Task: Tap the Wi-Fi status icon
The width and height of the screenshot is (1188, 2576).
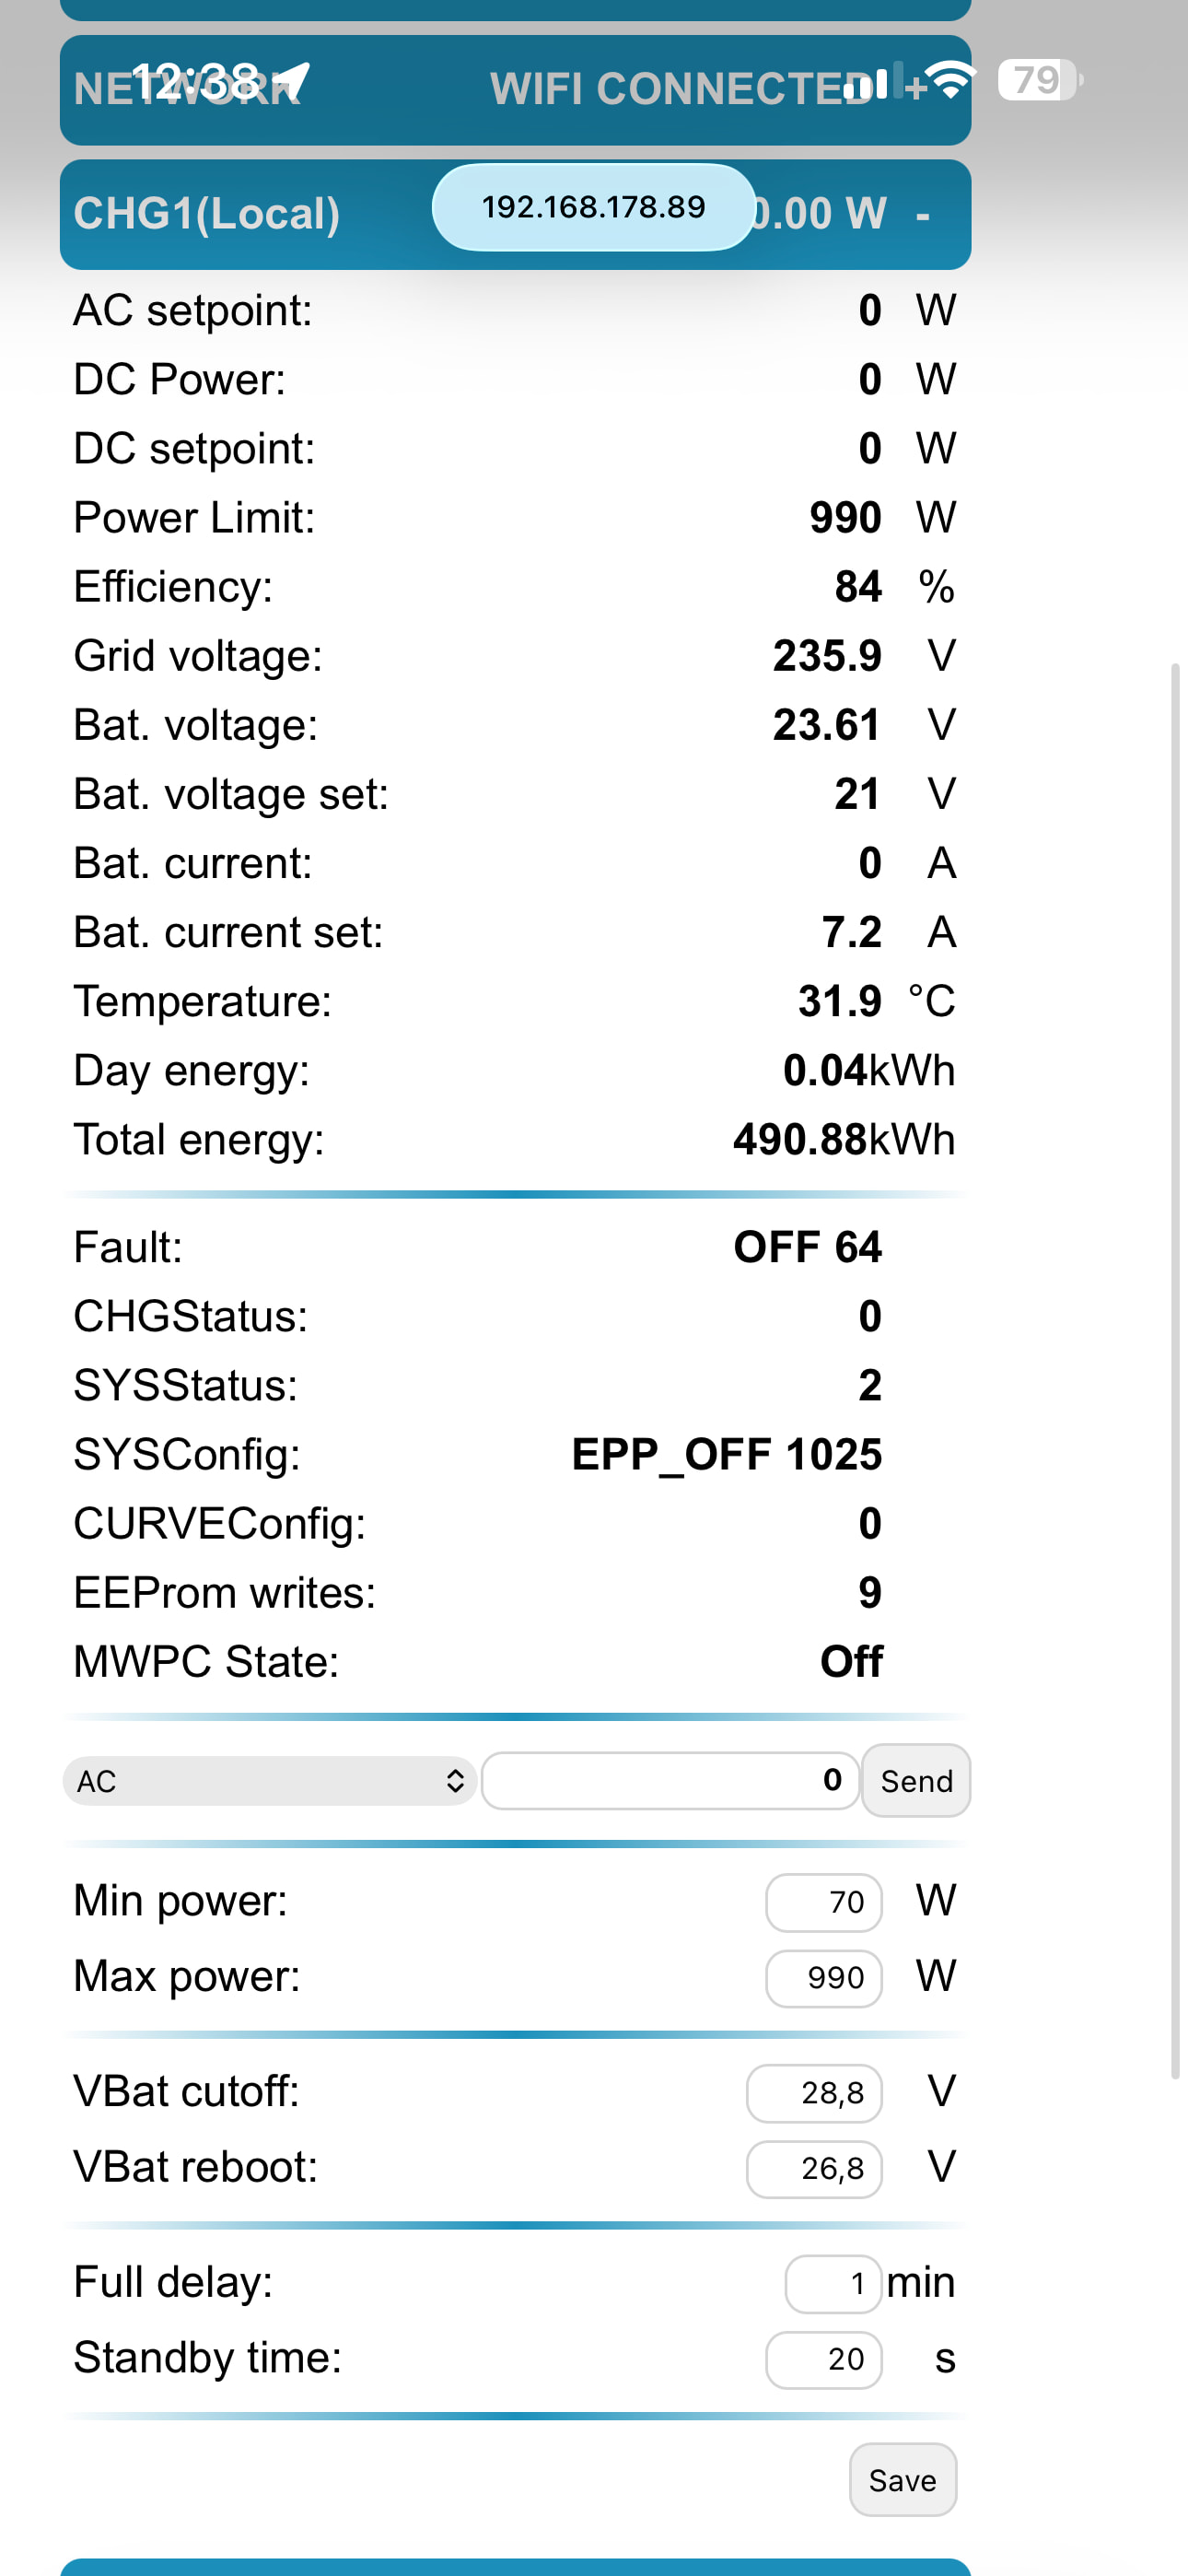Action: 950,79
